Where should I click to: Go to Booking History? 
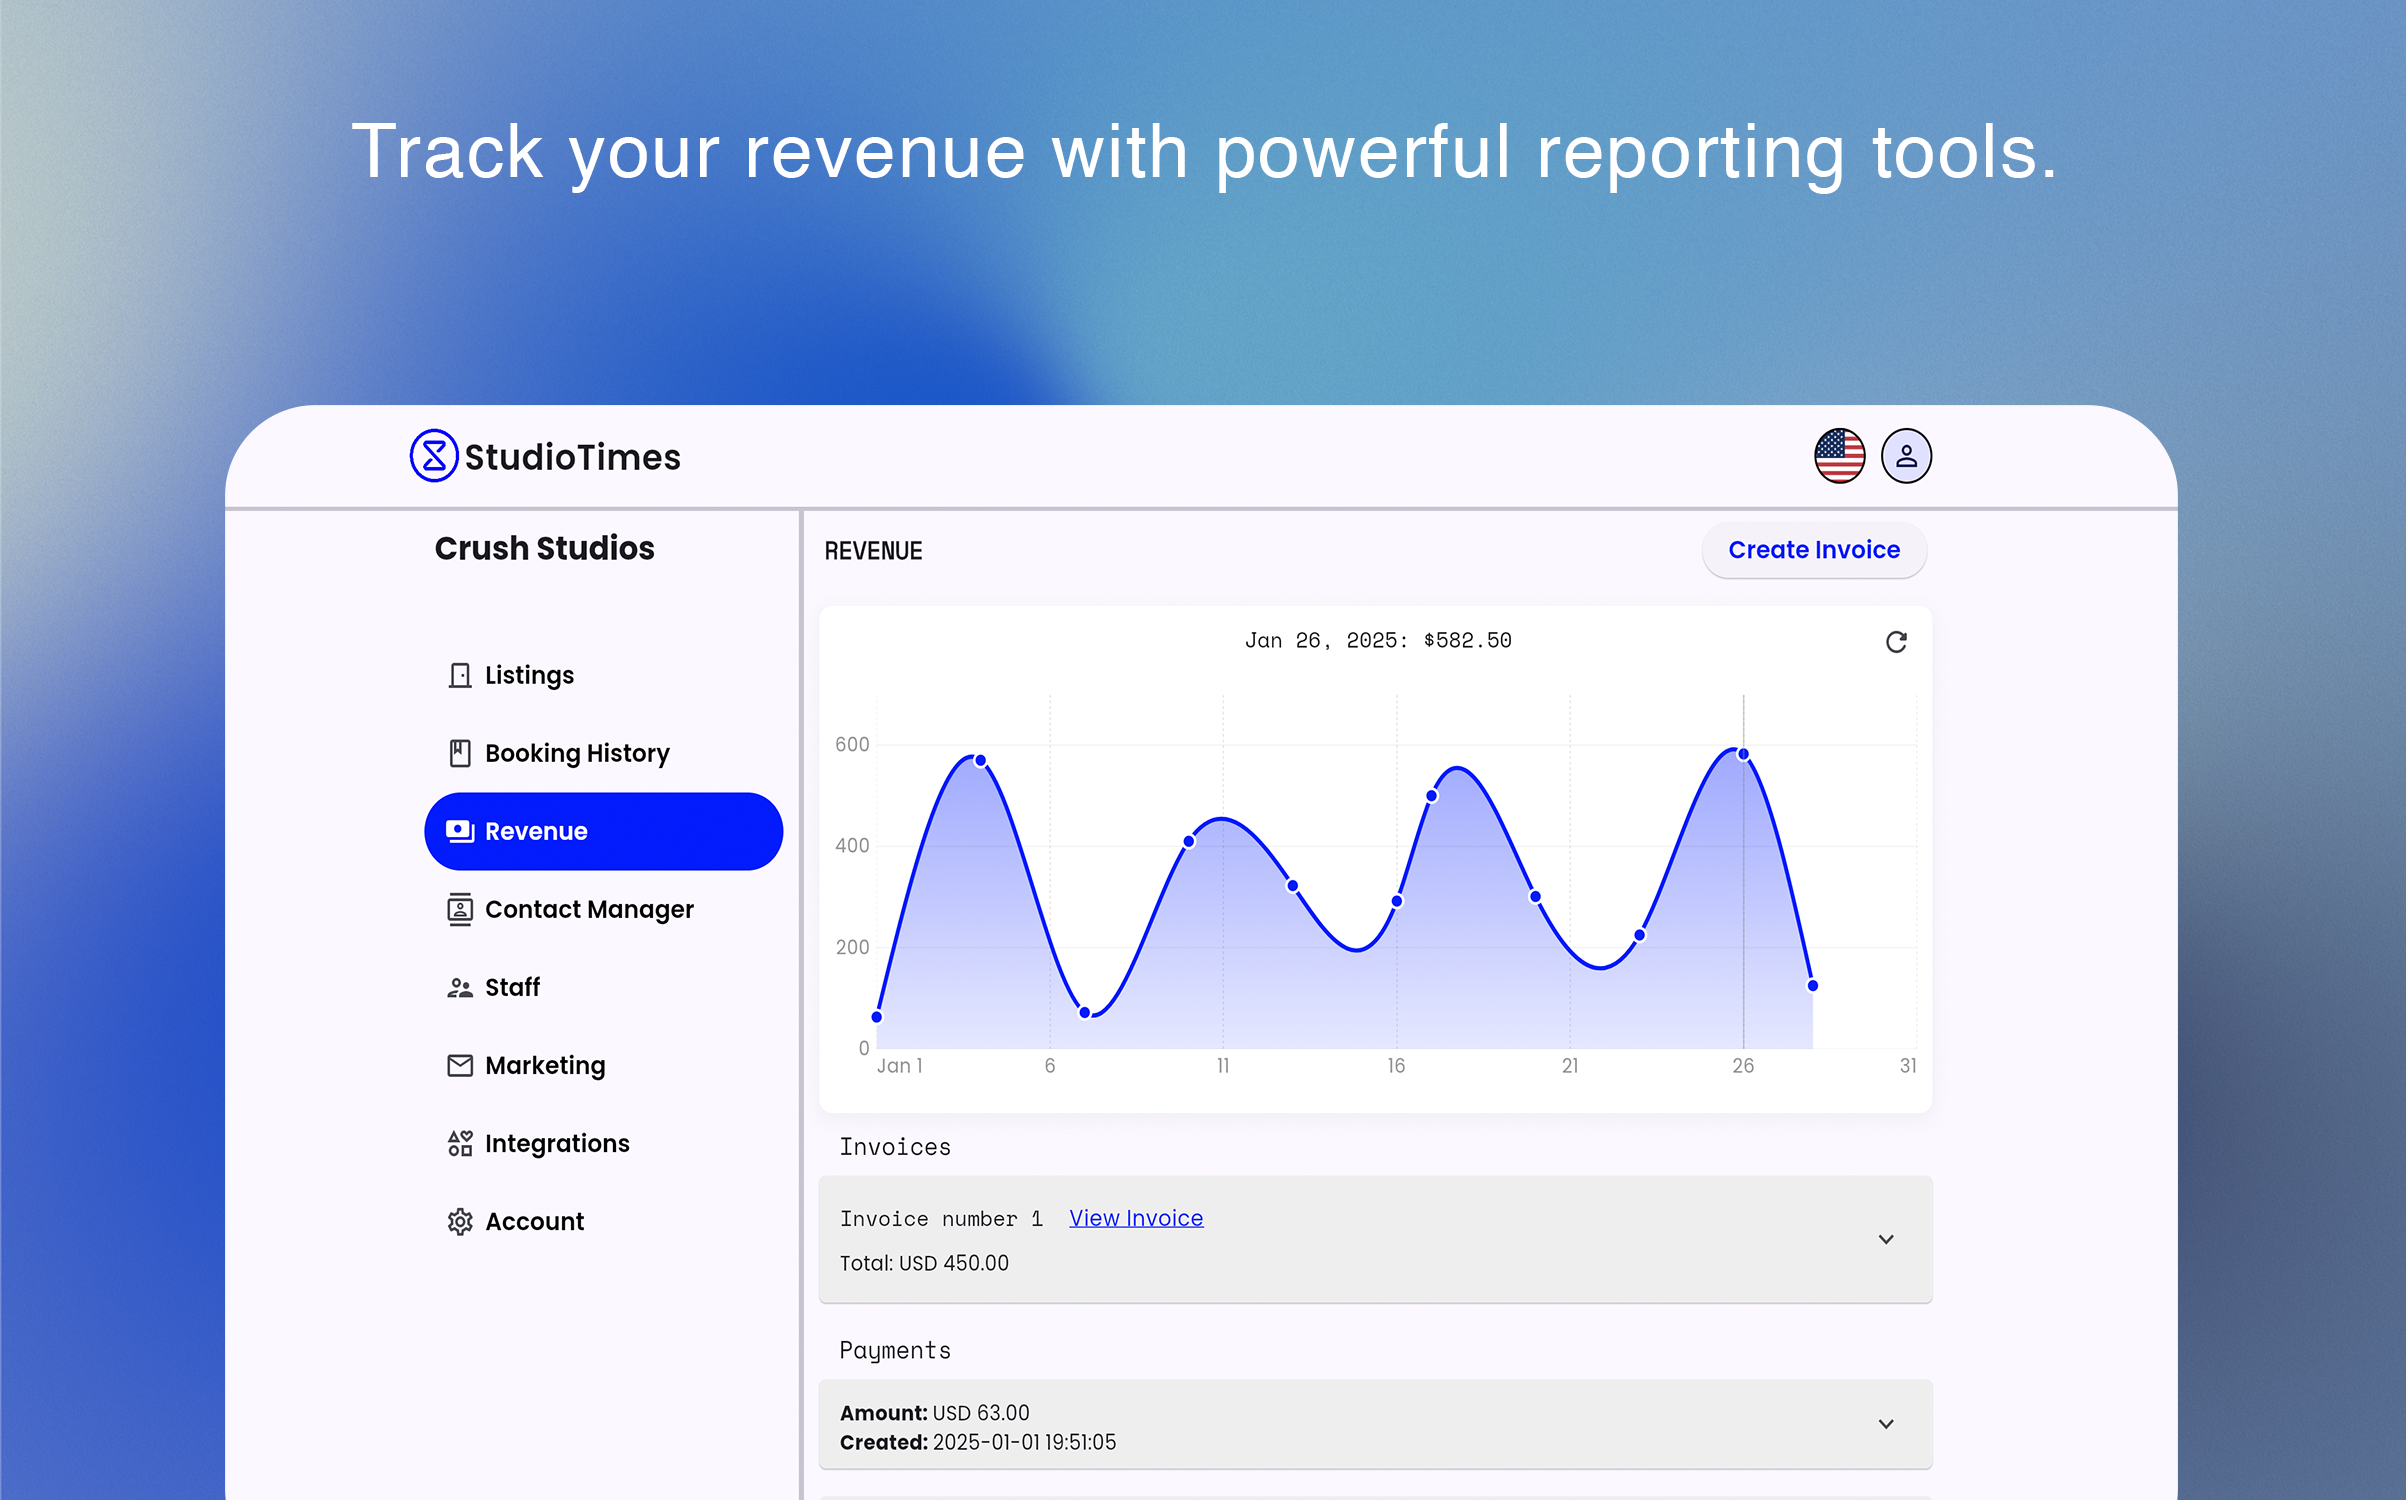coord(603,753)
